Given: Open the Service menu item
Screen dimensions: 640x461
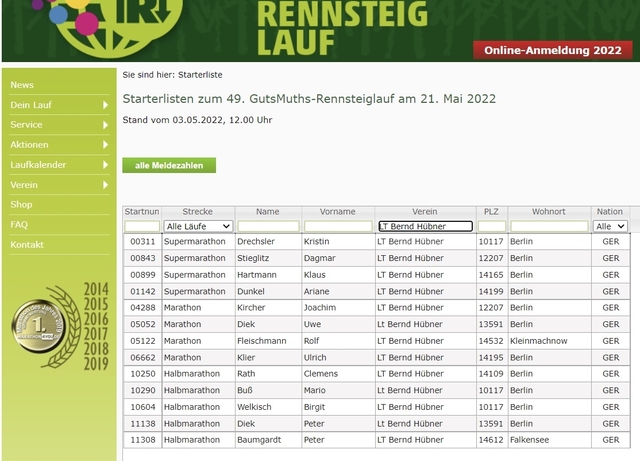Looking at the screenshot, I should coord(26,125).
